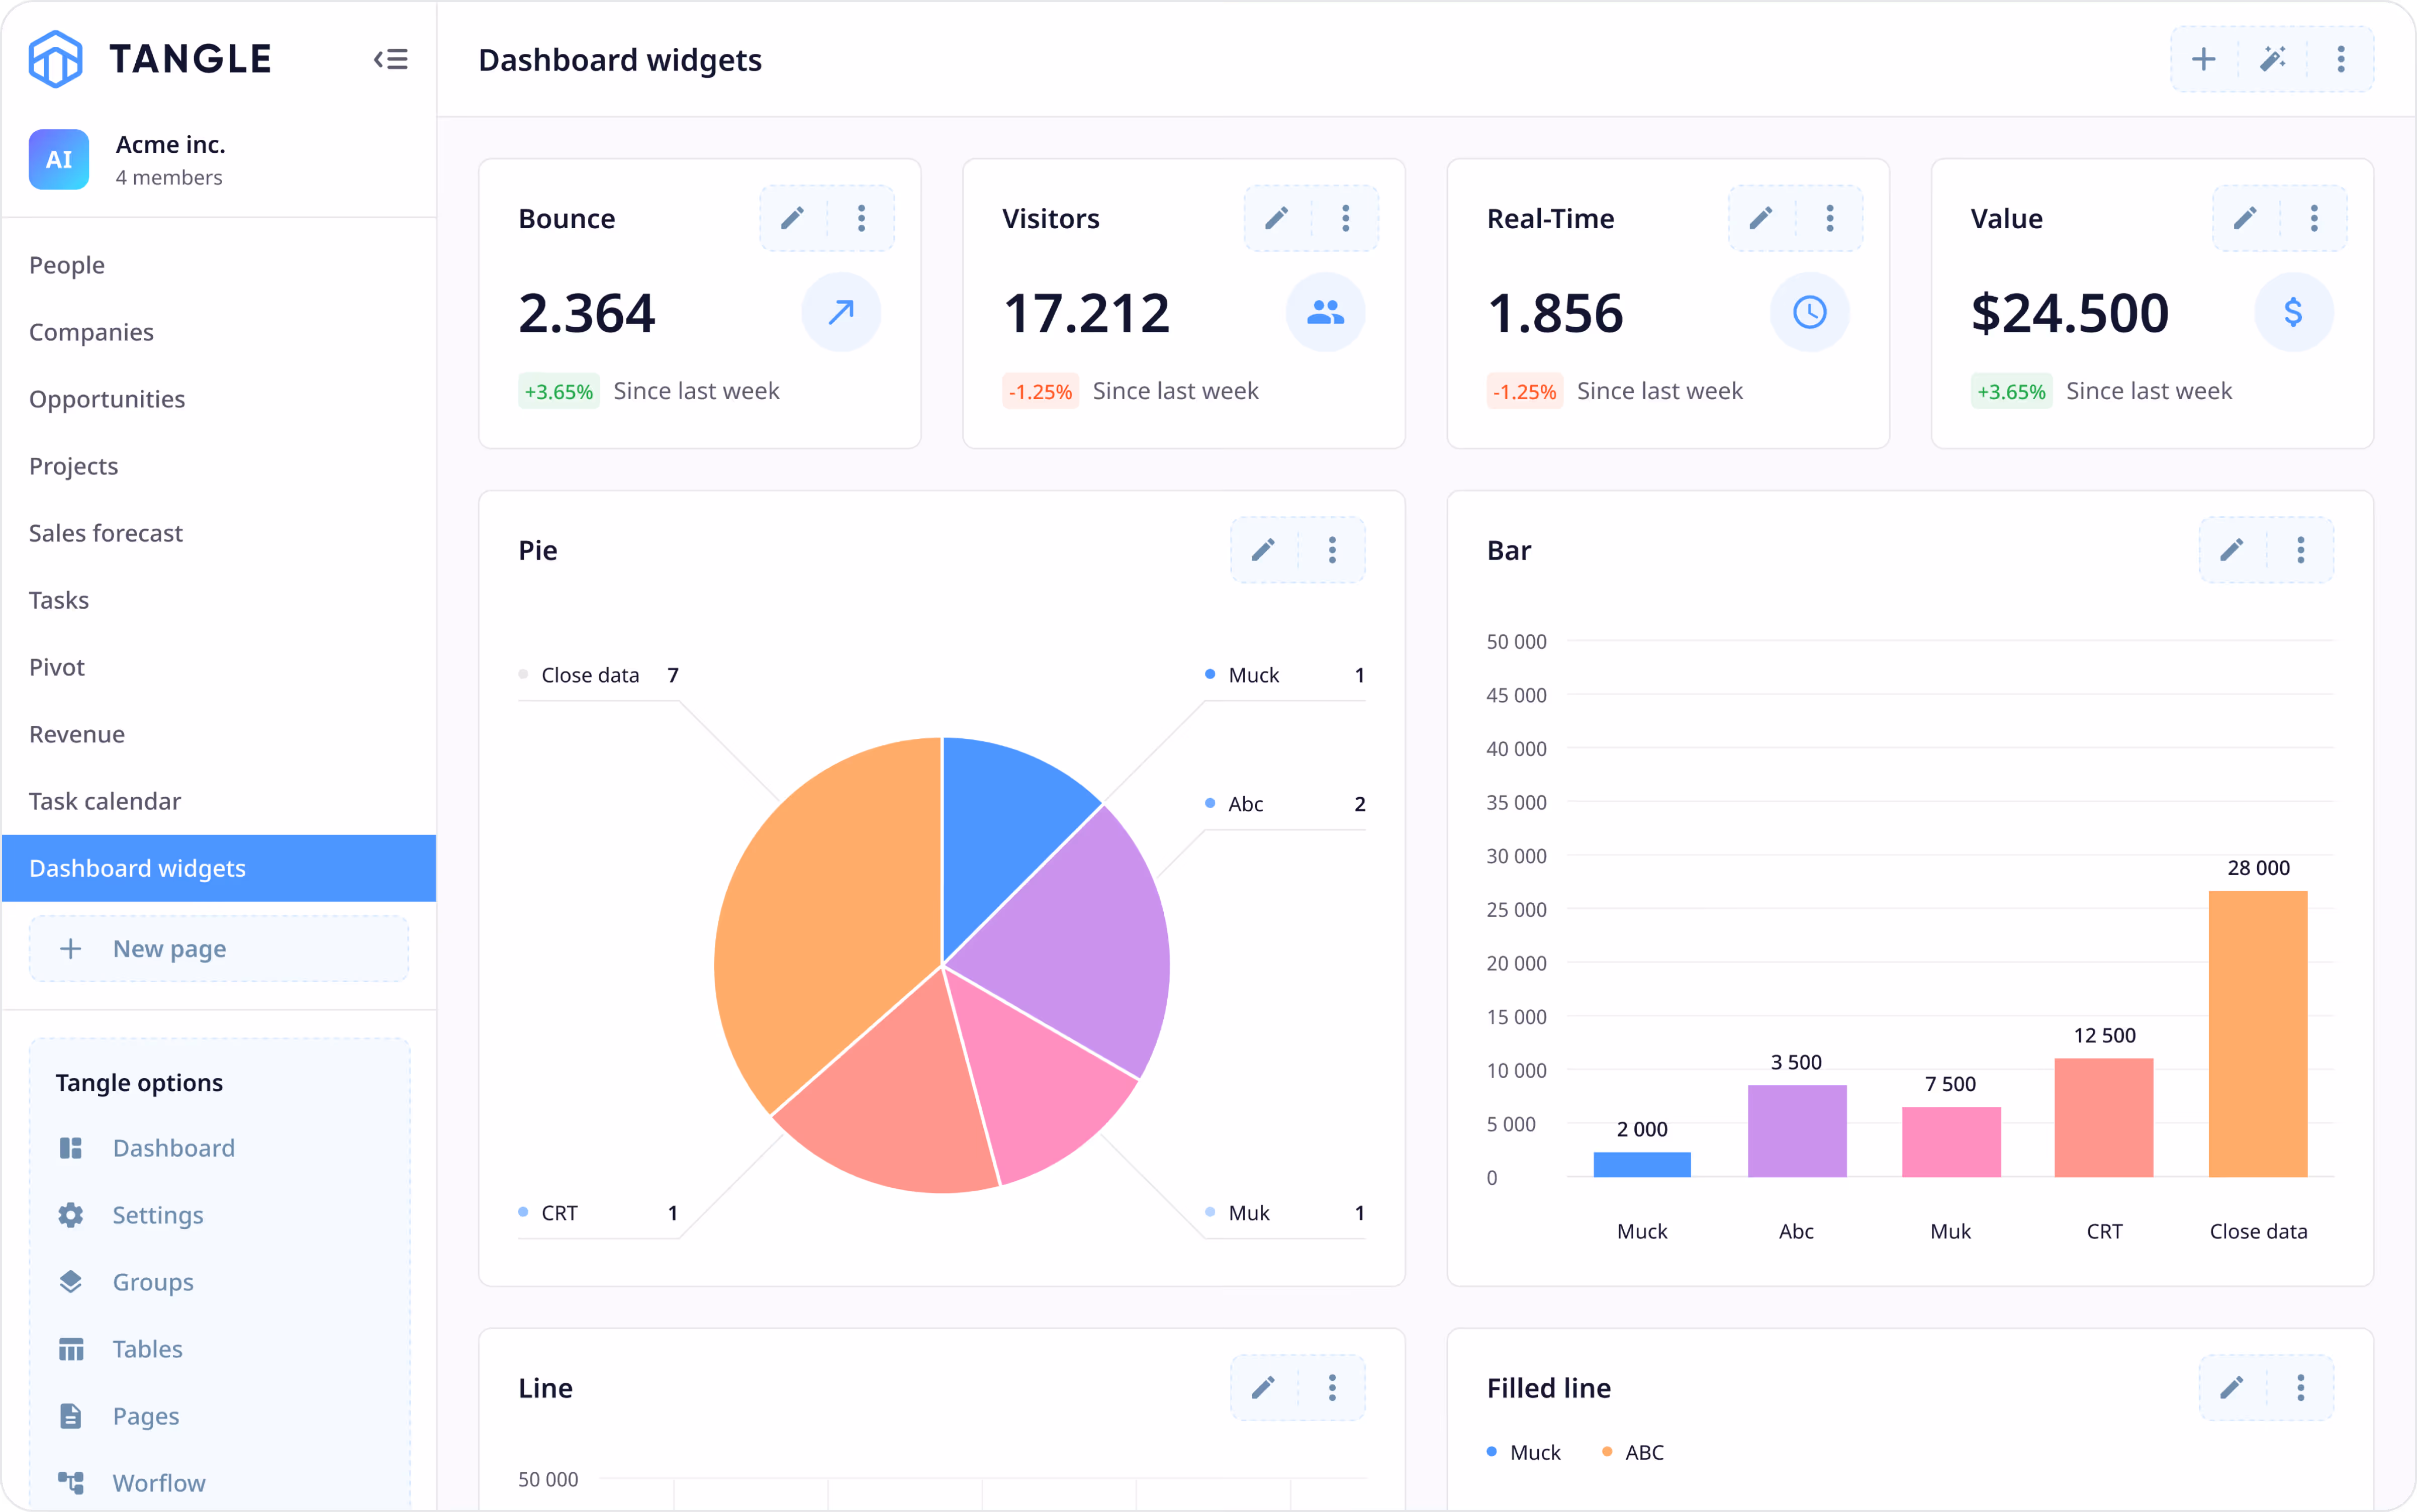The height and width of the screenshot is (1512, 2417).
Task: Click the visitors people icon
Action: [x=1325, y=313]
